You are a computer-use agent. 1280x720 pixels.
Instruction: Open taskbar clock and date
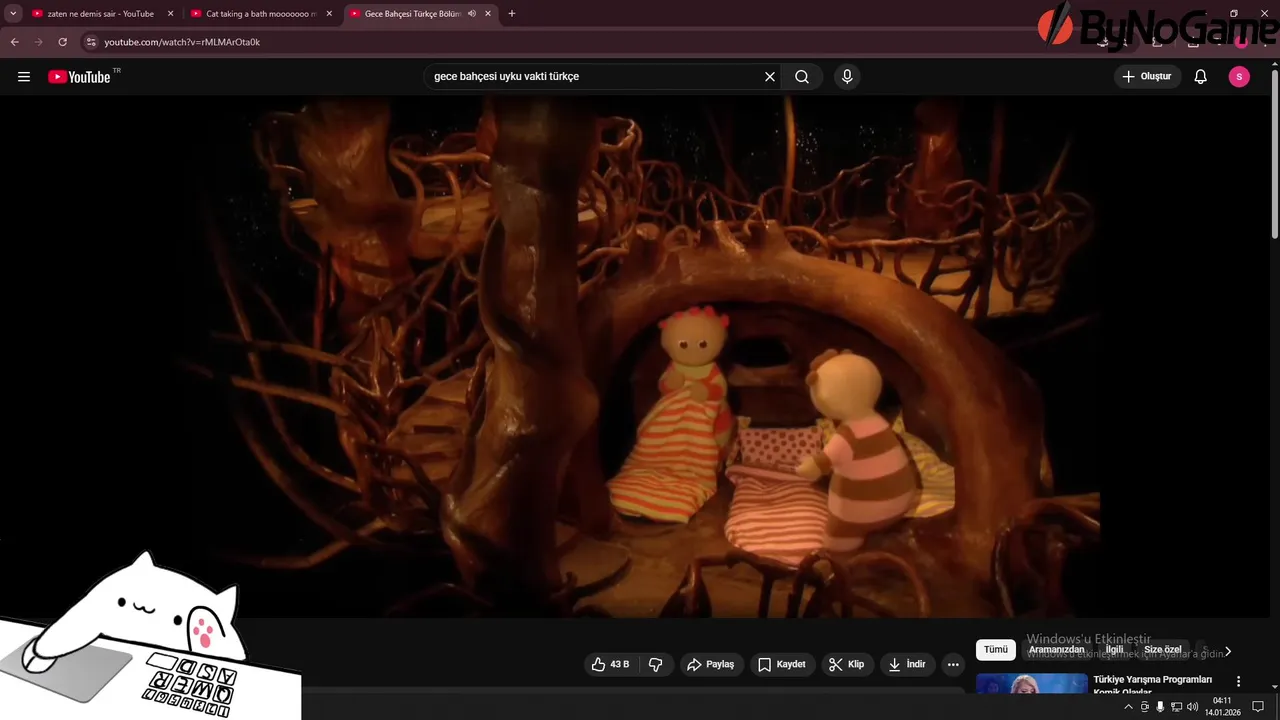[x=1222, y=707]
